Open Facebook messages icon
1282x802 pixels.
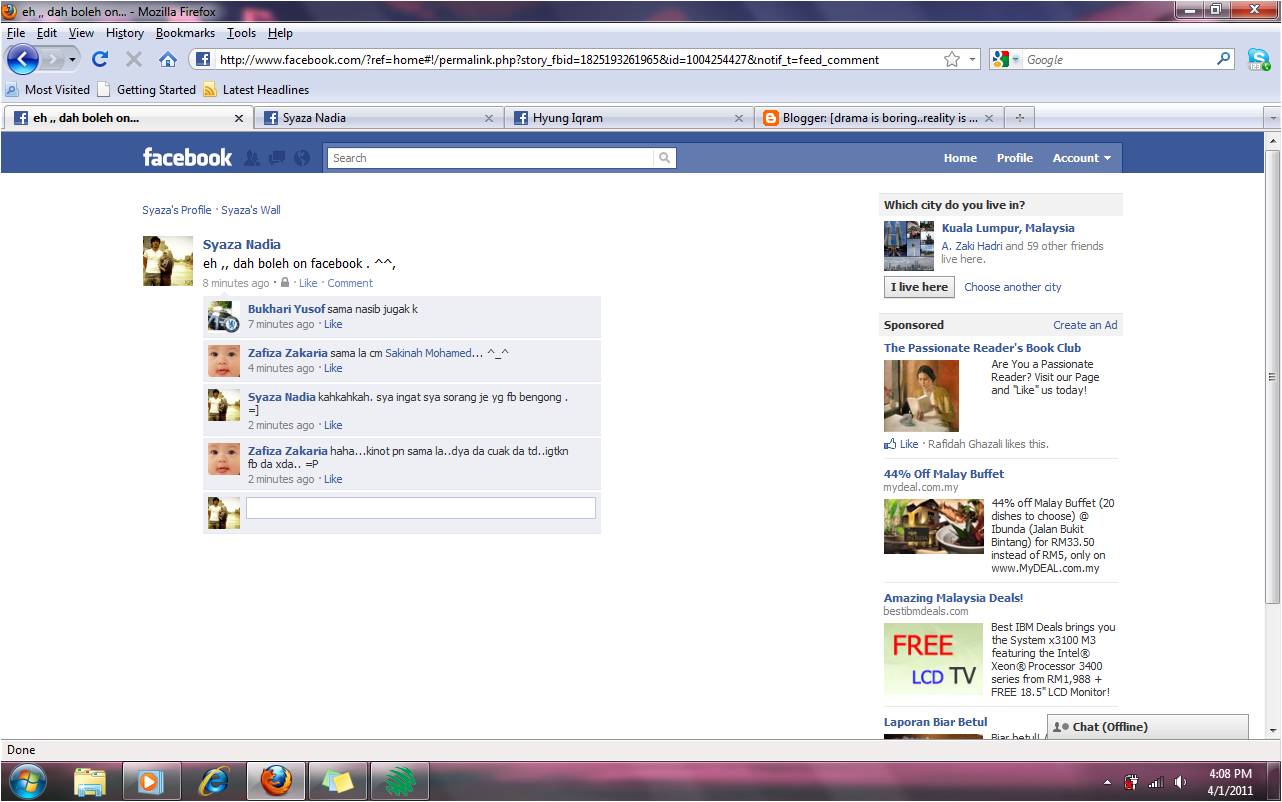coord(277,158)
